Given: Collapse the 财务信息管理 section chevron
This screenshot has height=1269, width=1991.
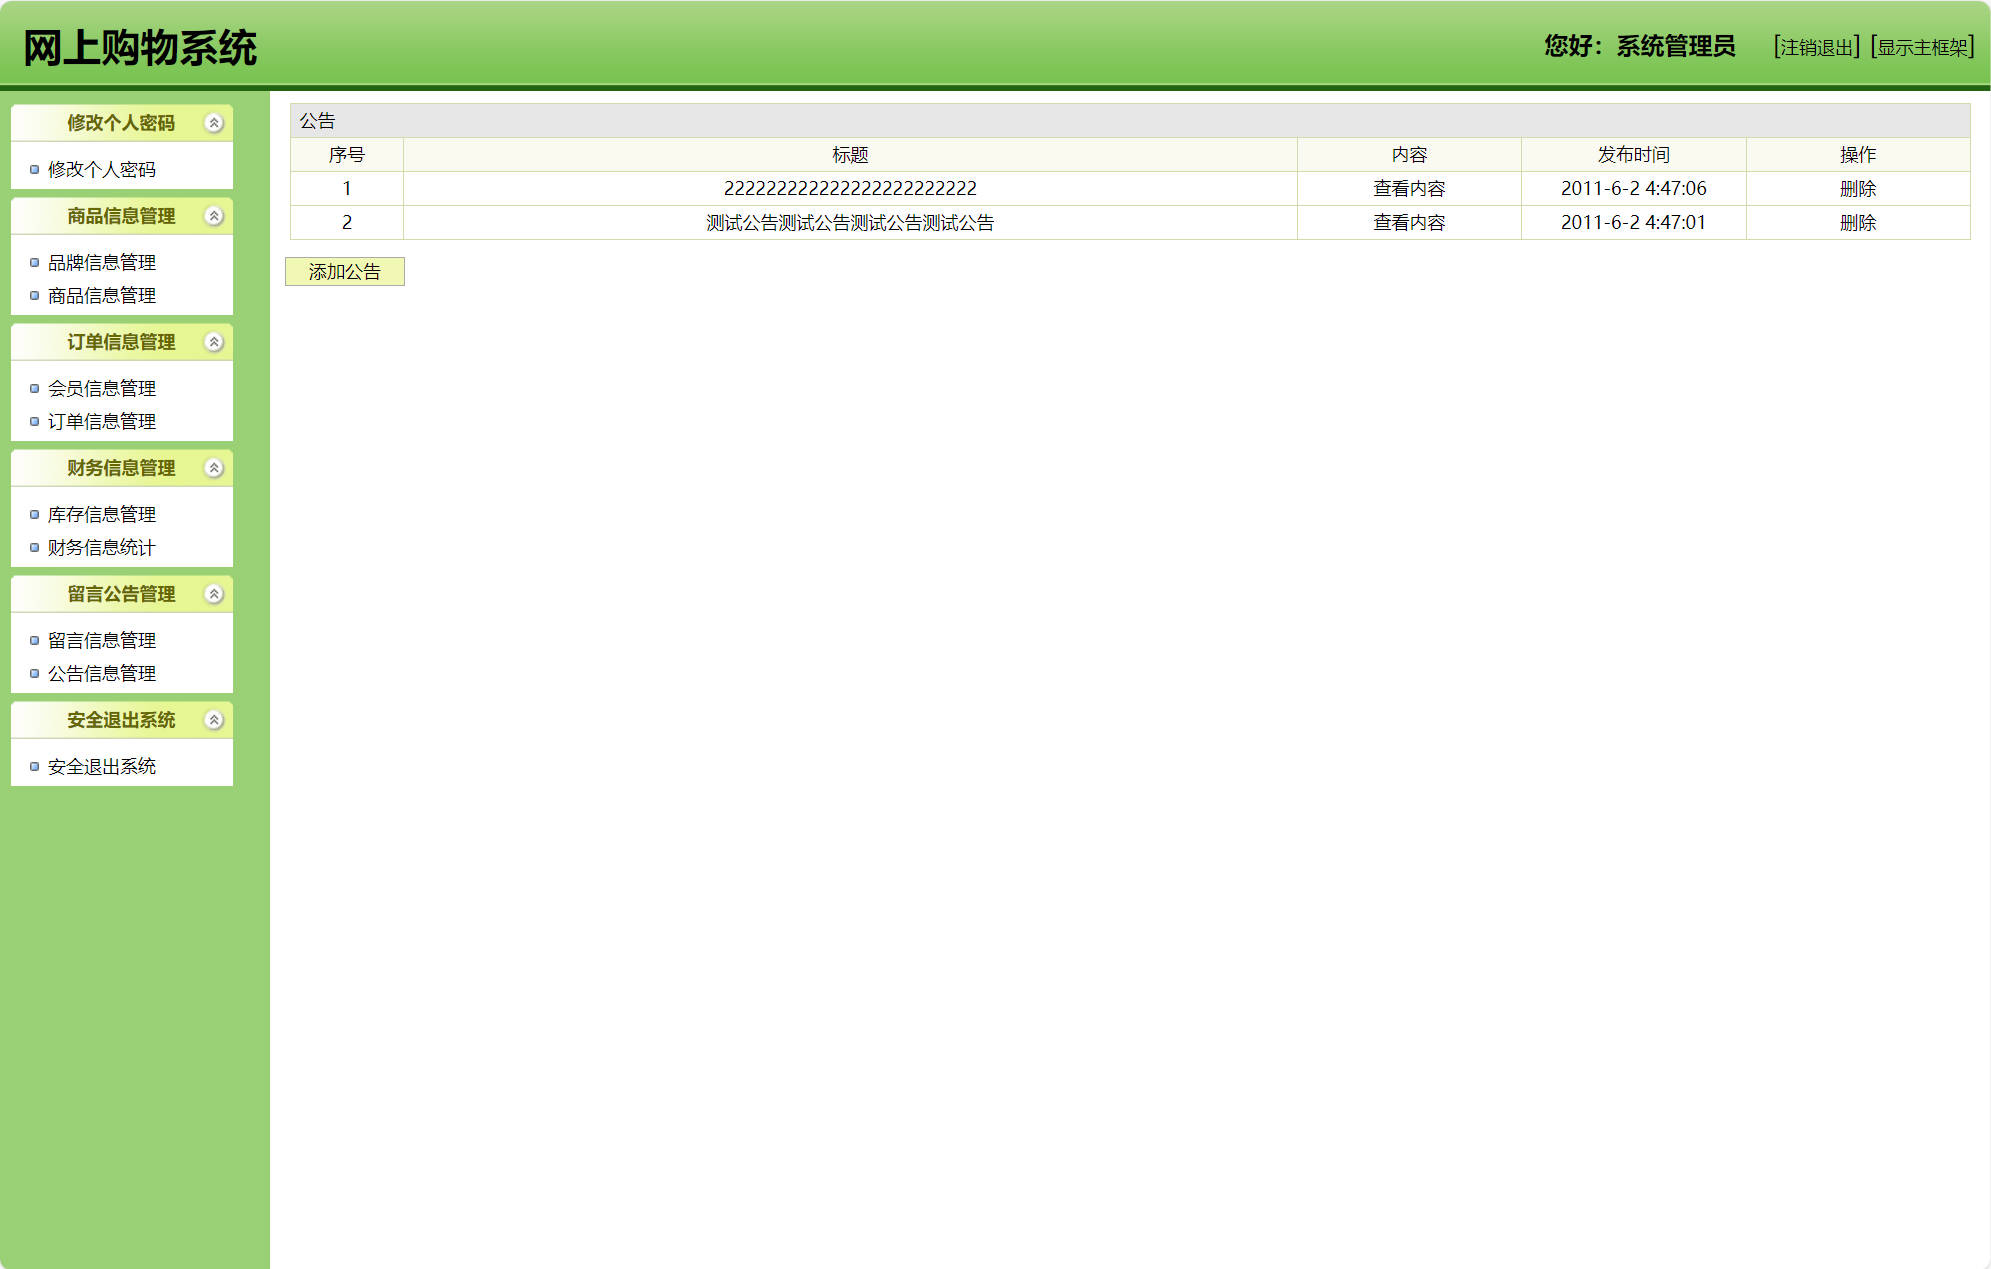Looking at the screenshot, I should point(213,468).
